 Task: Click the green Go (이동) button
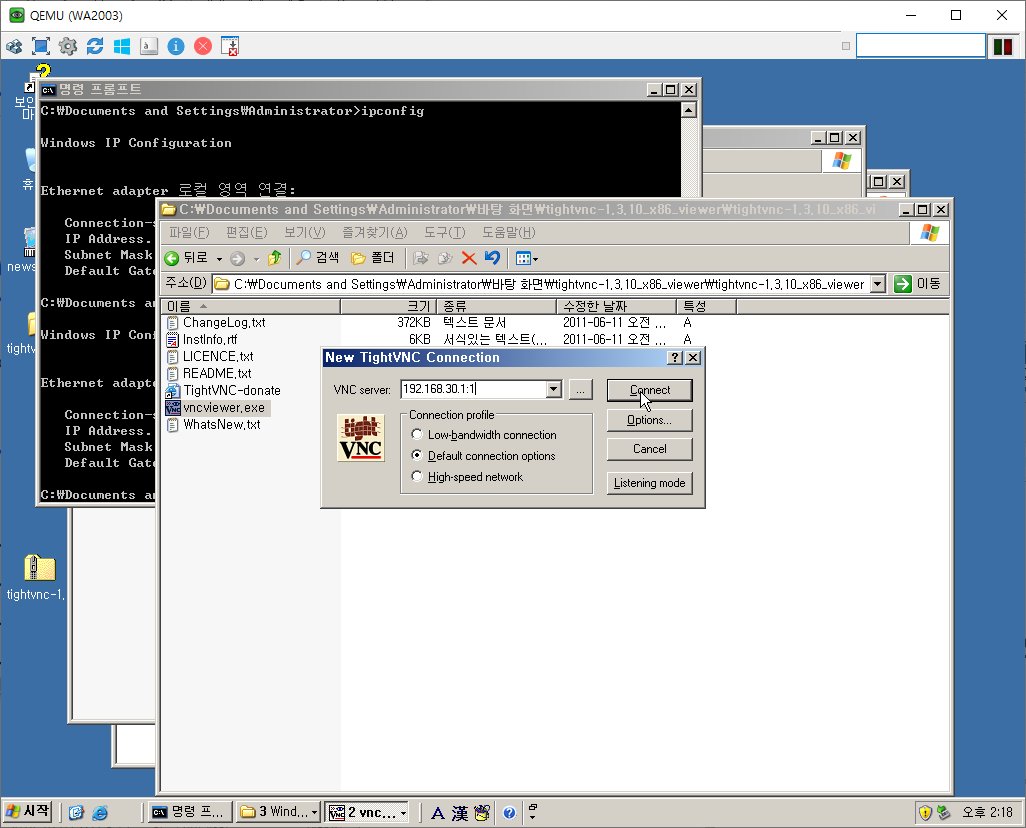click(917, 284)
